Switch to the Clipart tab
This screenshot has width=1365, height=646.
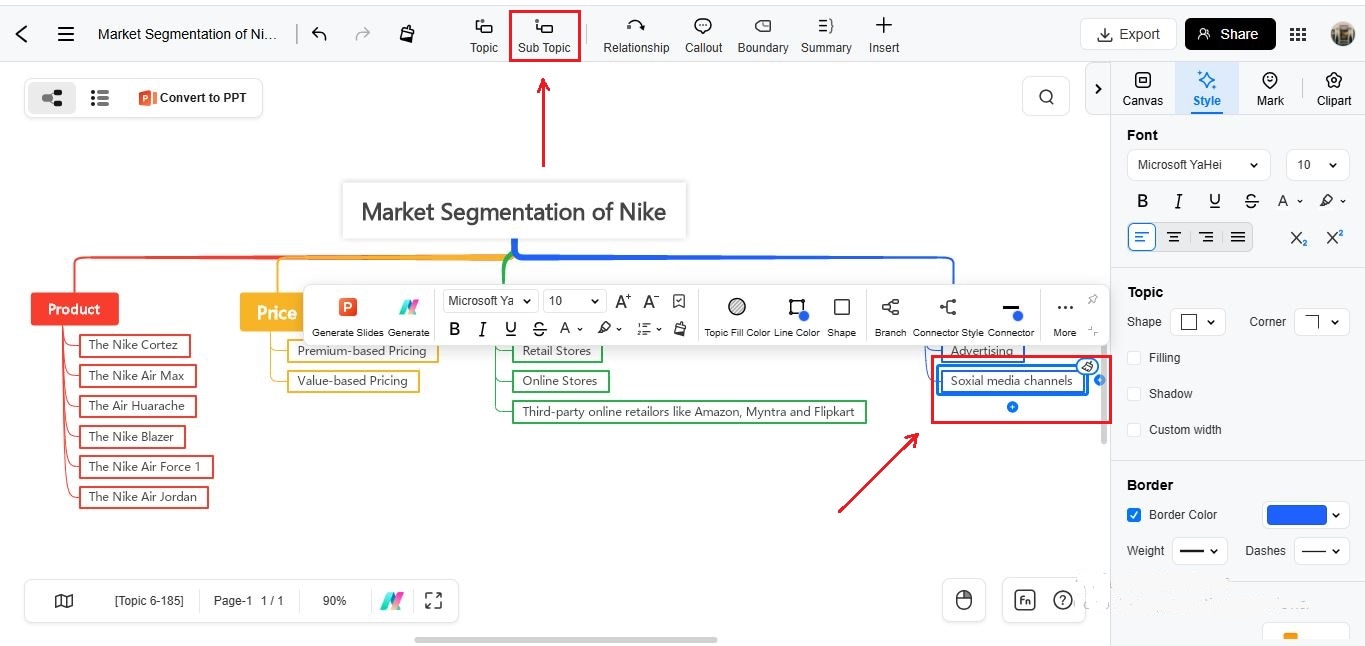(1334, 89)
